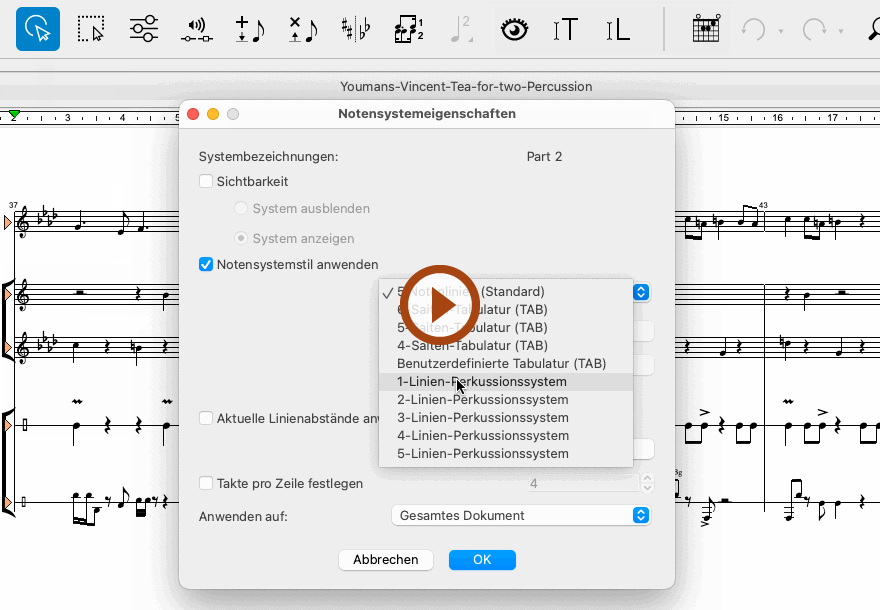This screenshot has height=610, width=880.
Task: Click the search magnifier icon
Action: coord(873,30)
